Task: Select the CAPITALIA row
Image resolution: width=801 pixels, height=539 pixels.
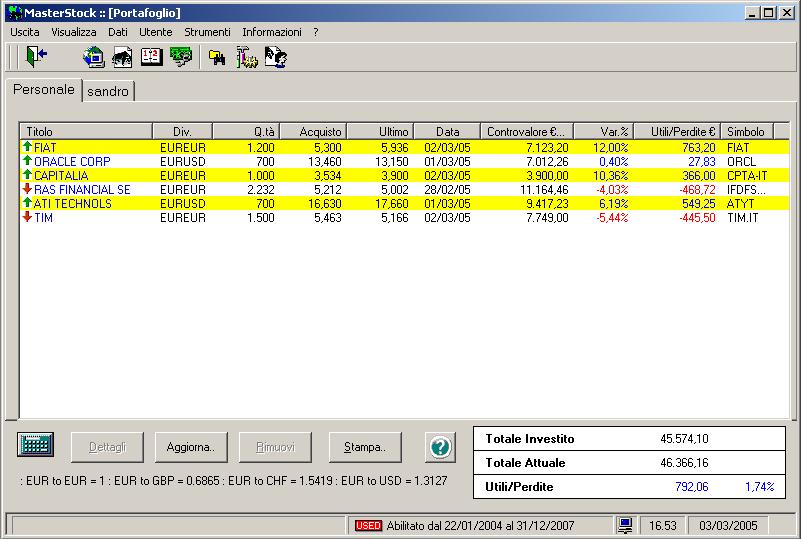Action: [405, 175]
